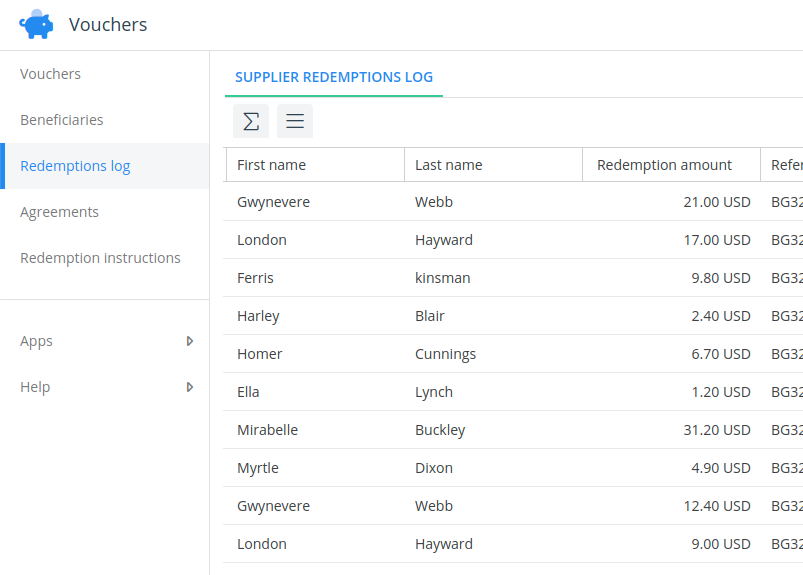Image resolution: width=803 pixels, height=575 pixels.
Task: Click the sigma summary icon
Action: (x=251, y=121)
